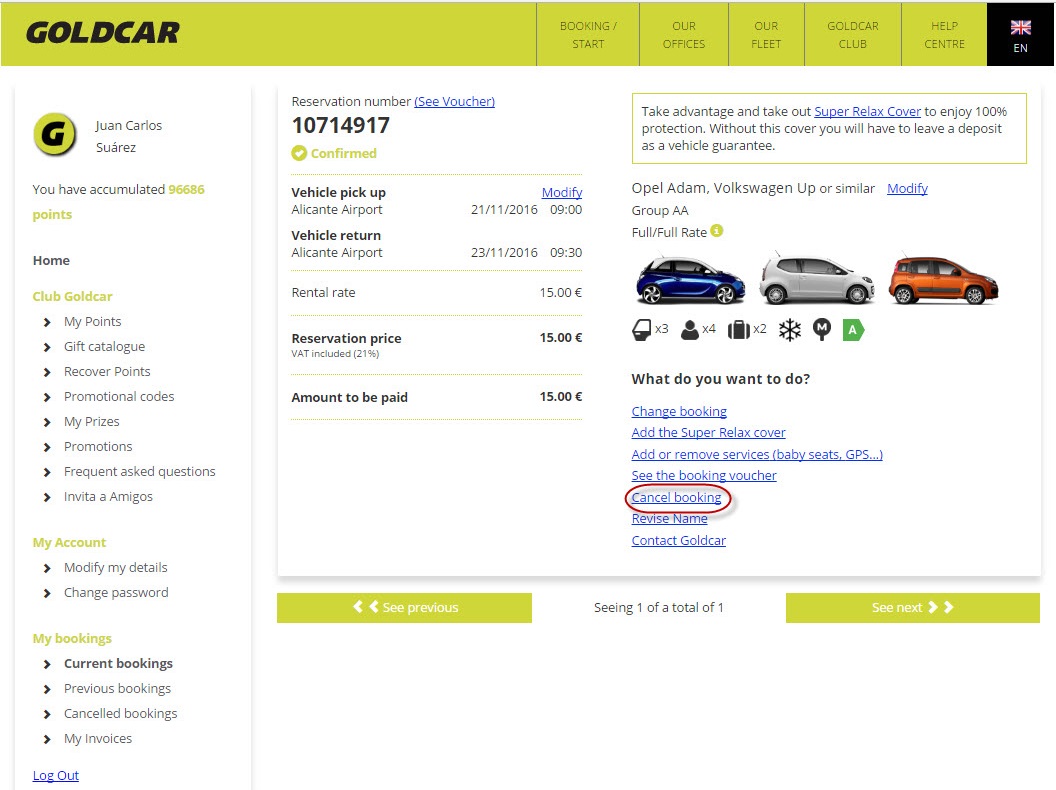The width and height of the screenshot is (1056, 790).
Task: Click reservation number 10714917
Action: tap(341, 125)
